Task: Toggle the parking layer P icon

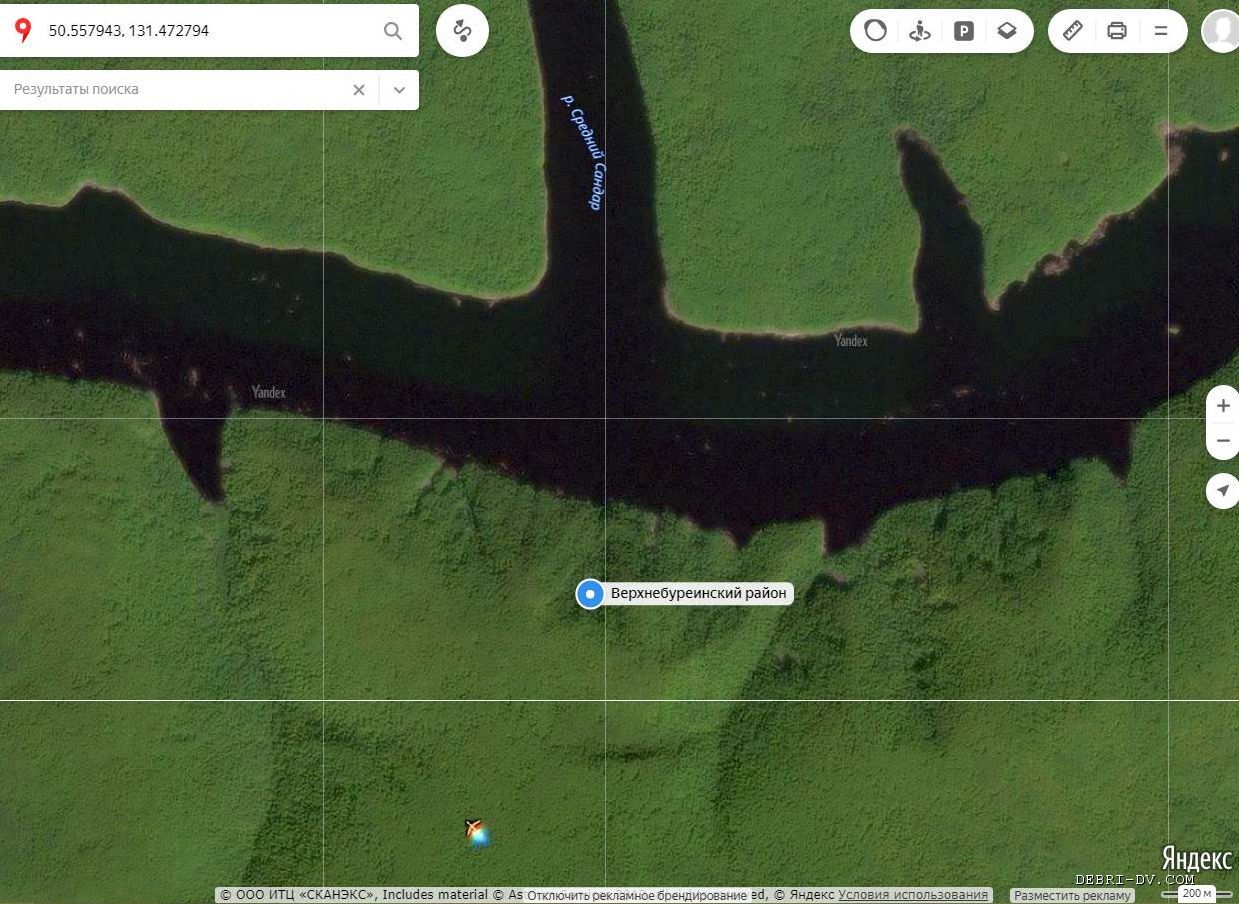Action: (x=963, y=31)
